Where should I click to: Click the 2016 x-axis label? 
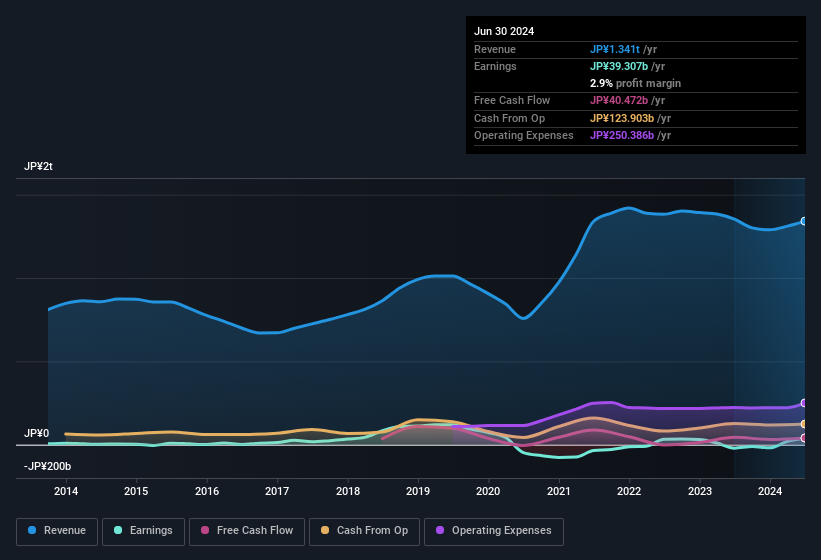coord(207,491)
